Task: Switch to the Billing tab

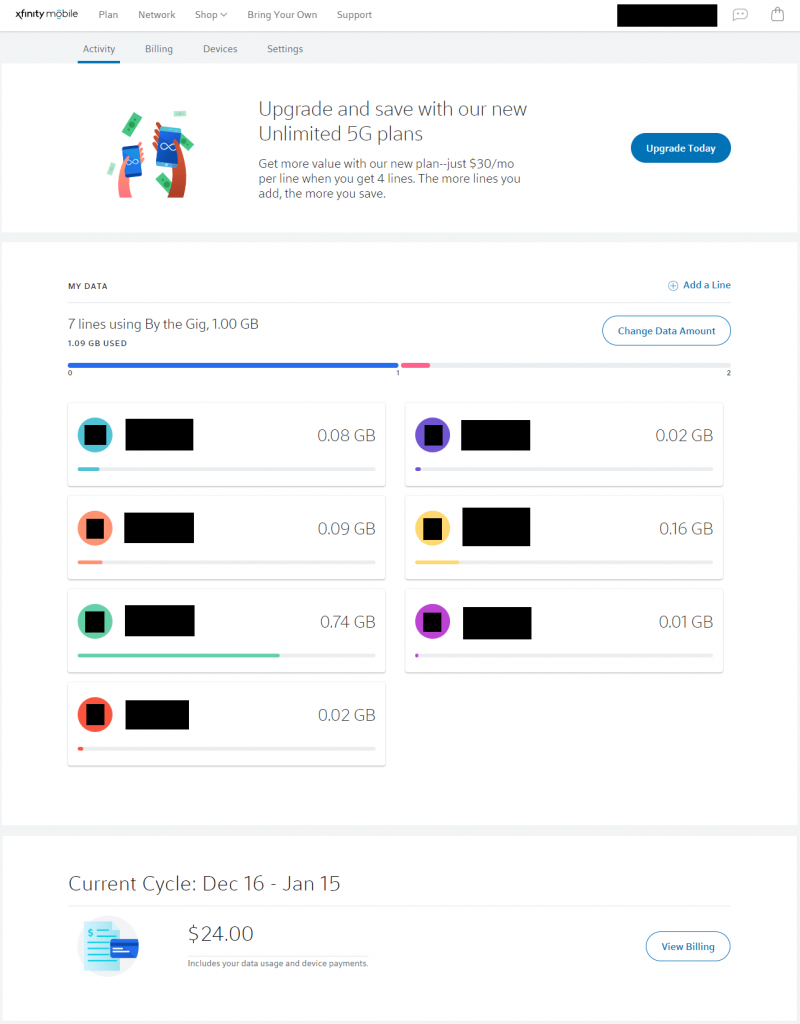Action: pos(158,48)
